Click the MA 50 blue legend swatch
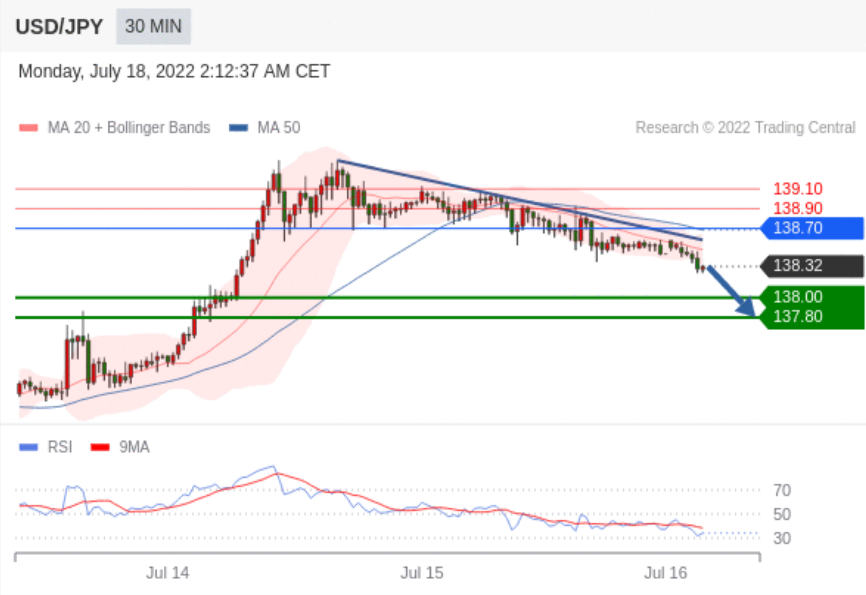Screen dimensions: 866x595 coord(239,128)
